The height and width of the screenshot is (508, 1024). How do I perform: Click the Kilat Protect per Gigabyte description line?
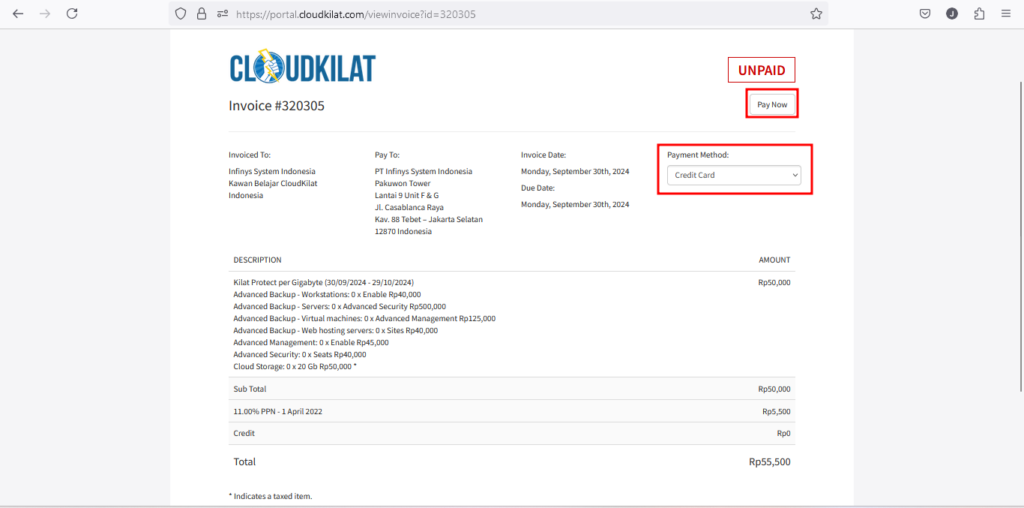click(x=323, y=283)
